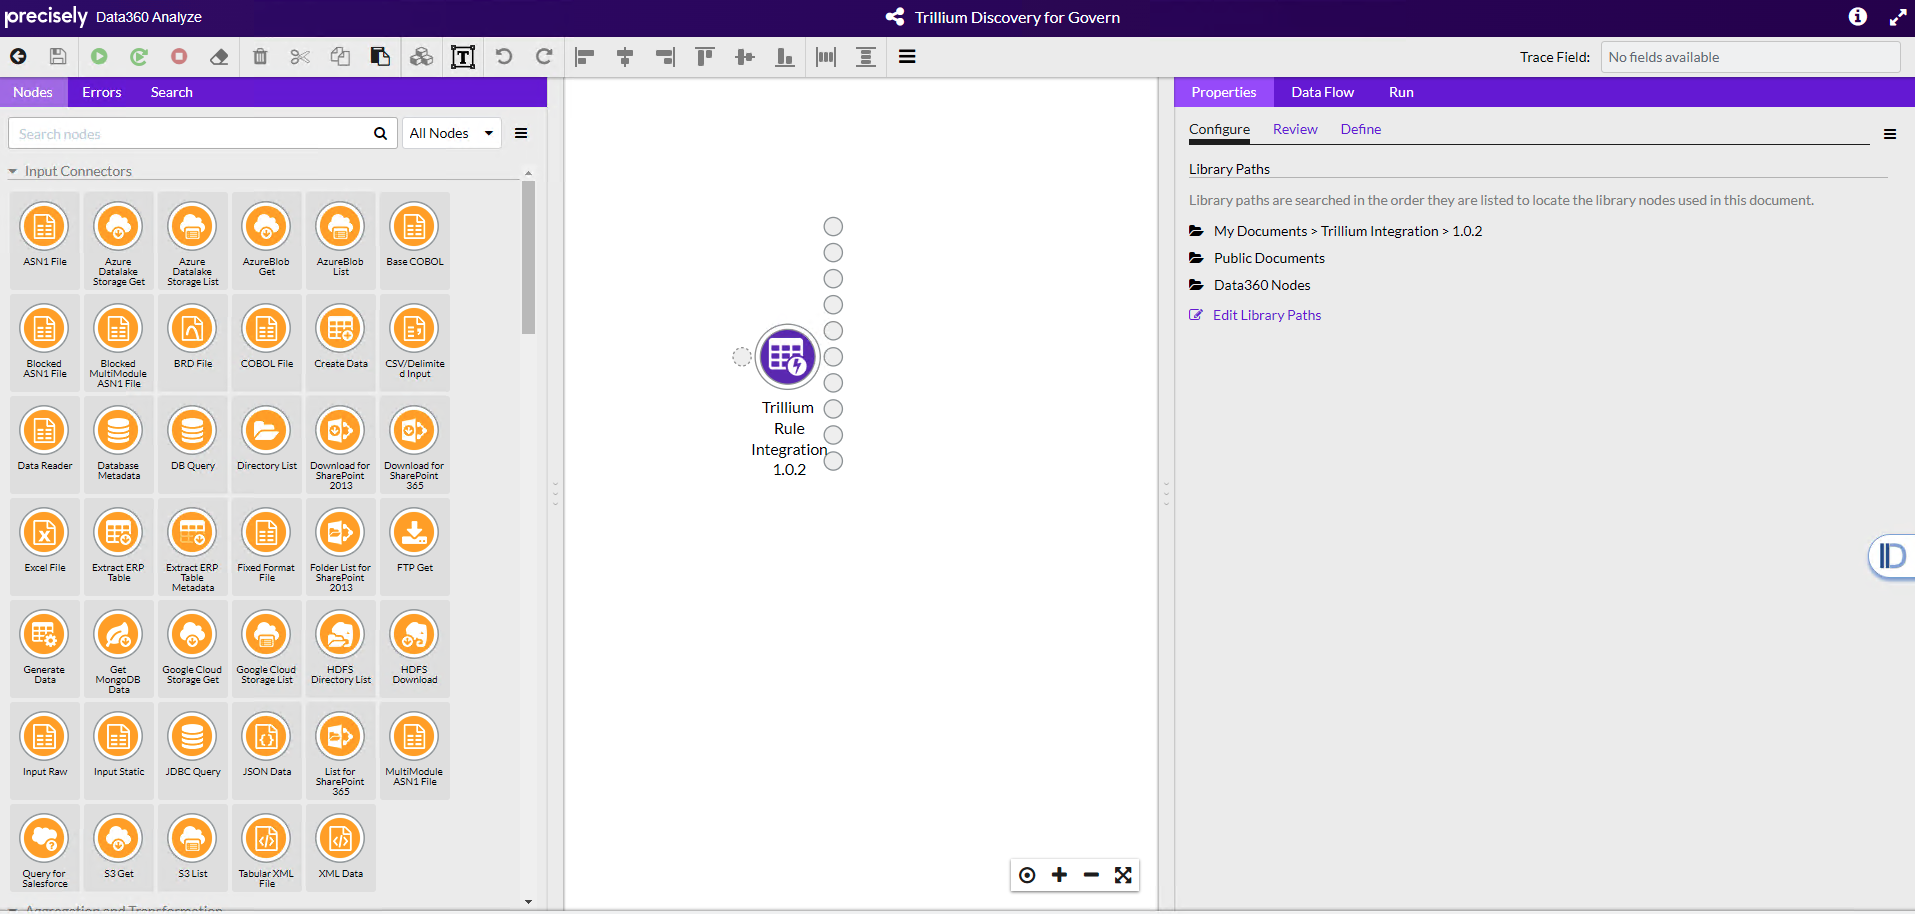Align nodes to the left edge
This screenshot has width=1915, height=914.
pyautogui.click(x=585, y=57)
